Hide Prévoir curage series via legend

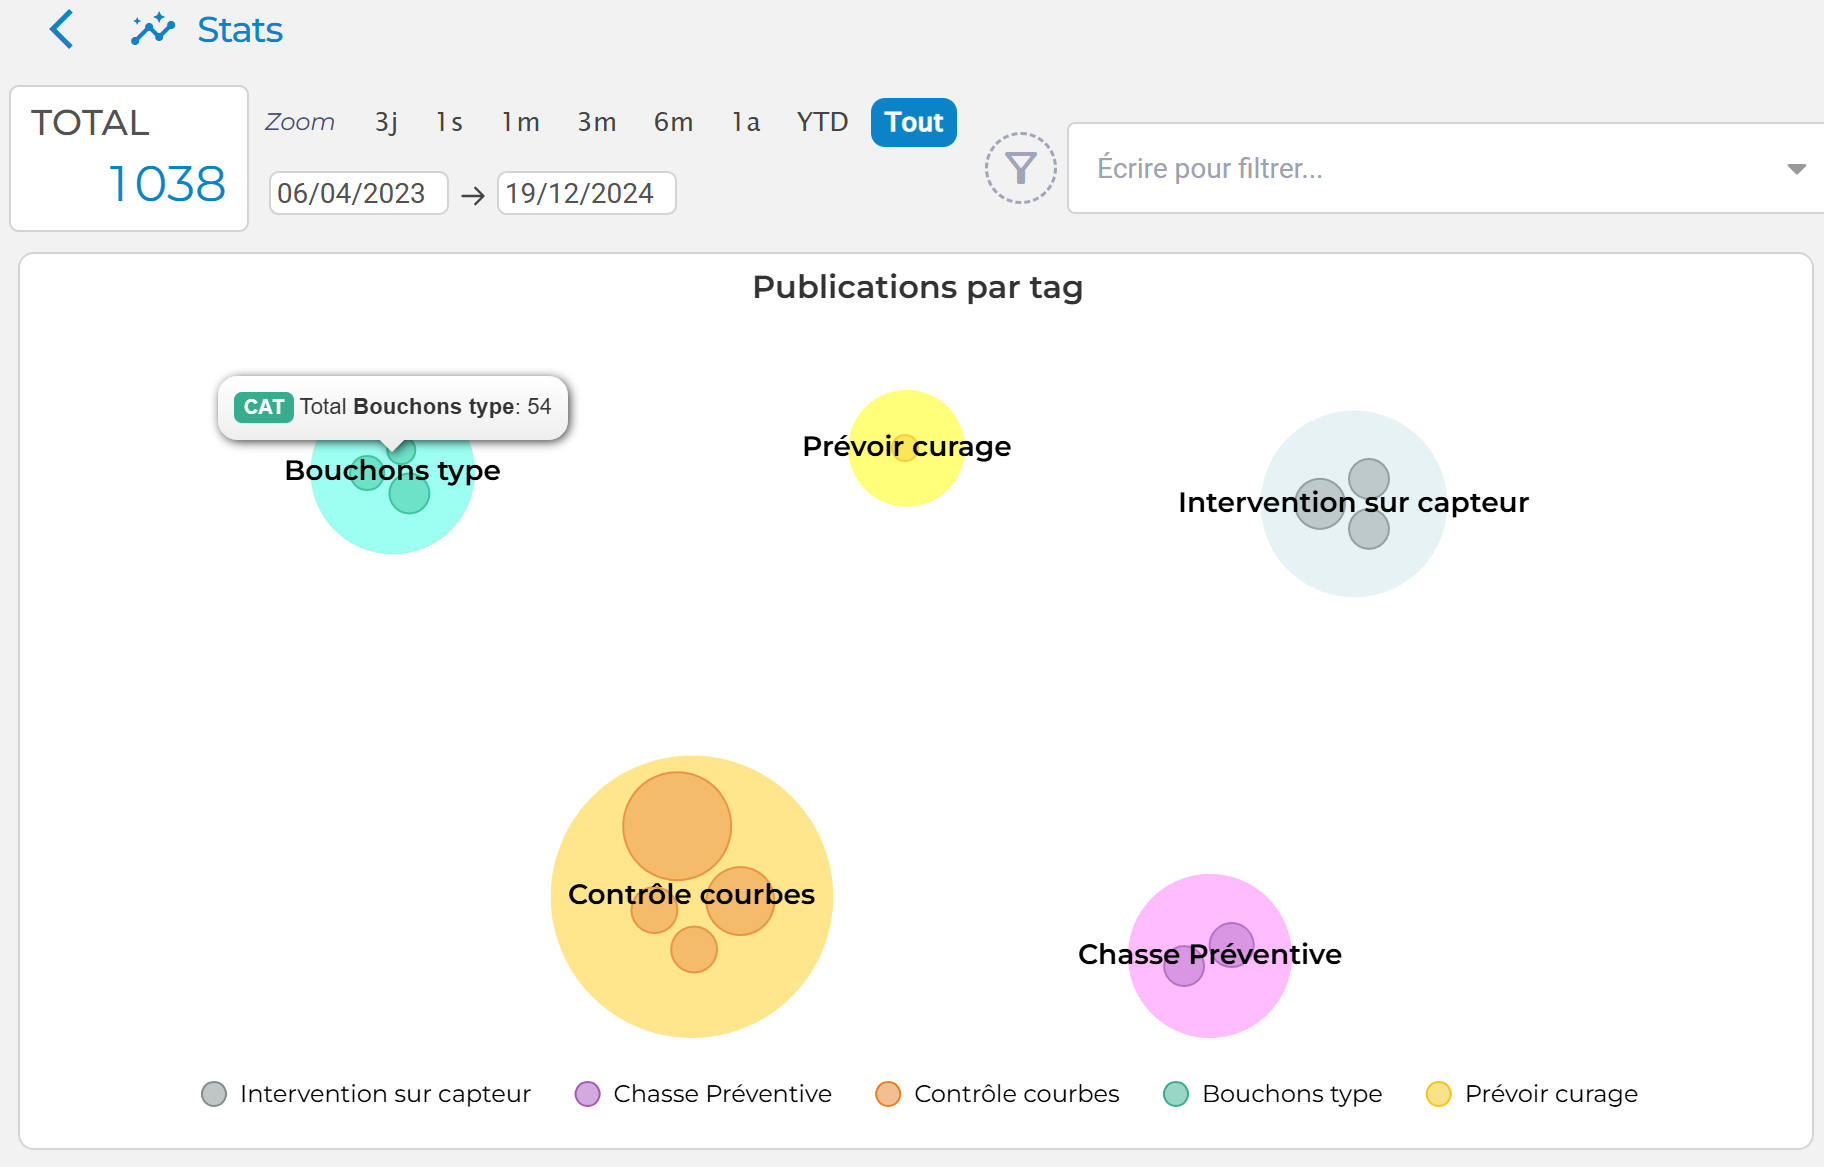click(x=1532, y=1094)
